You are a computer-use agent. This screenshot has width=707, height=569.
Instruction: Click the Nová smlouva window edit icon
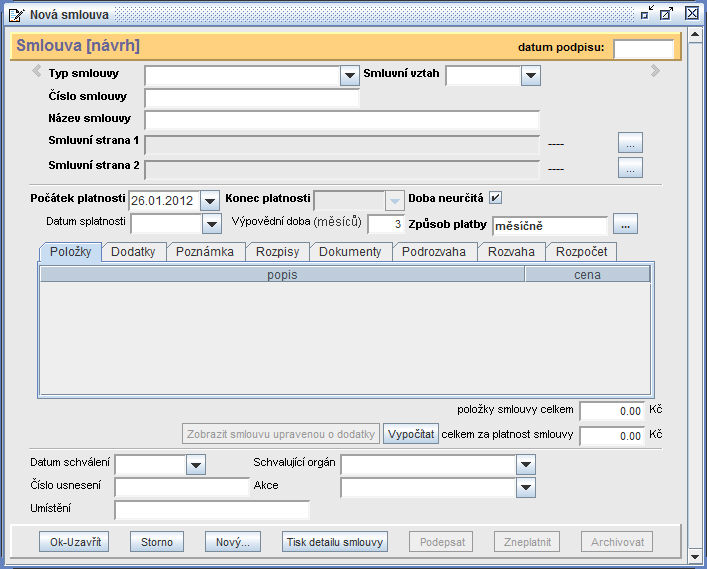[17, 15]
